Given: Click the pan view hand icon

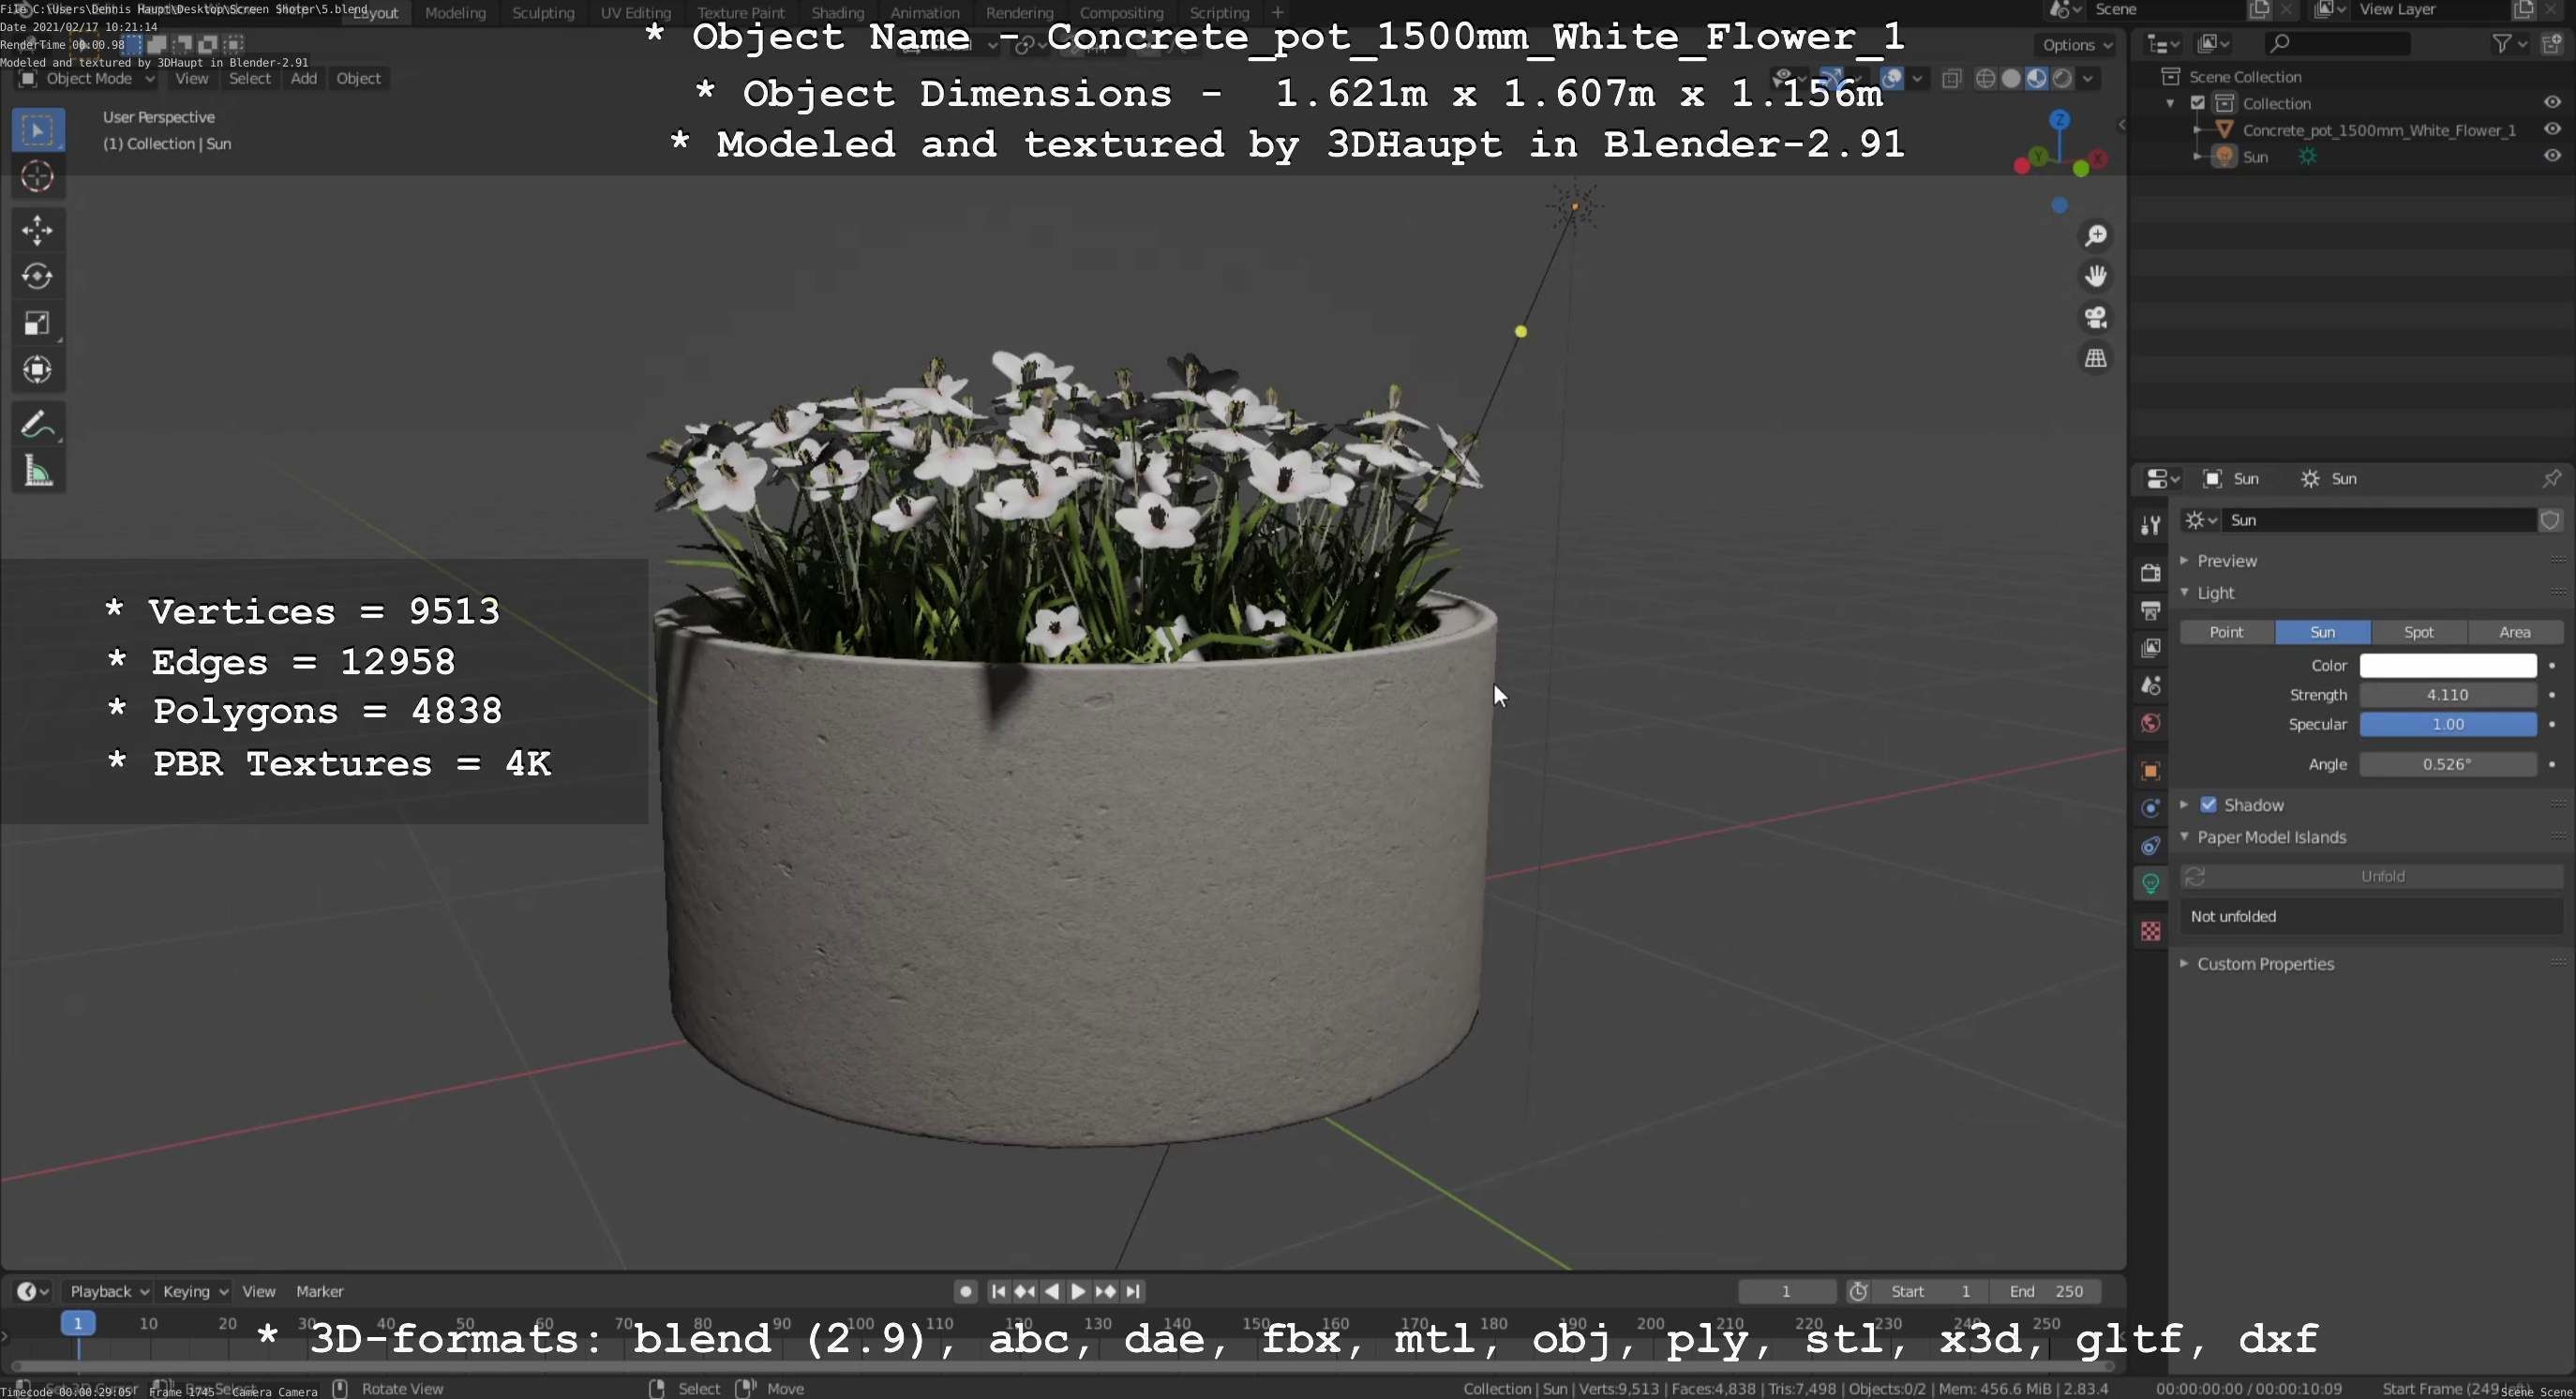Looking at the screenshot, I should pyautogui.click(x=2096, y=276).
